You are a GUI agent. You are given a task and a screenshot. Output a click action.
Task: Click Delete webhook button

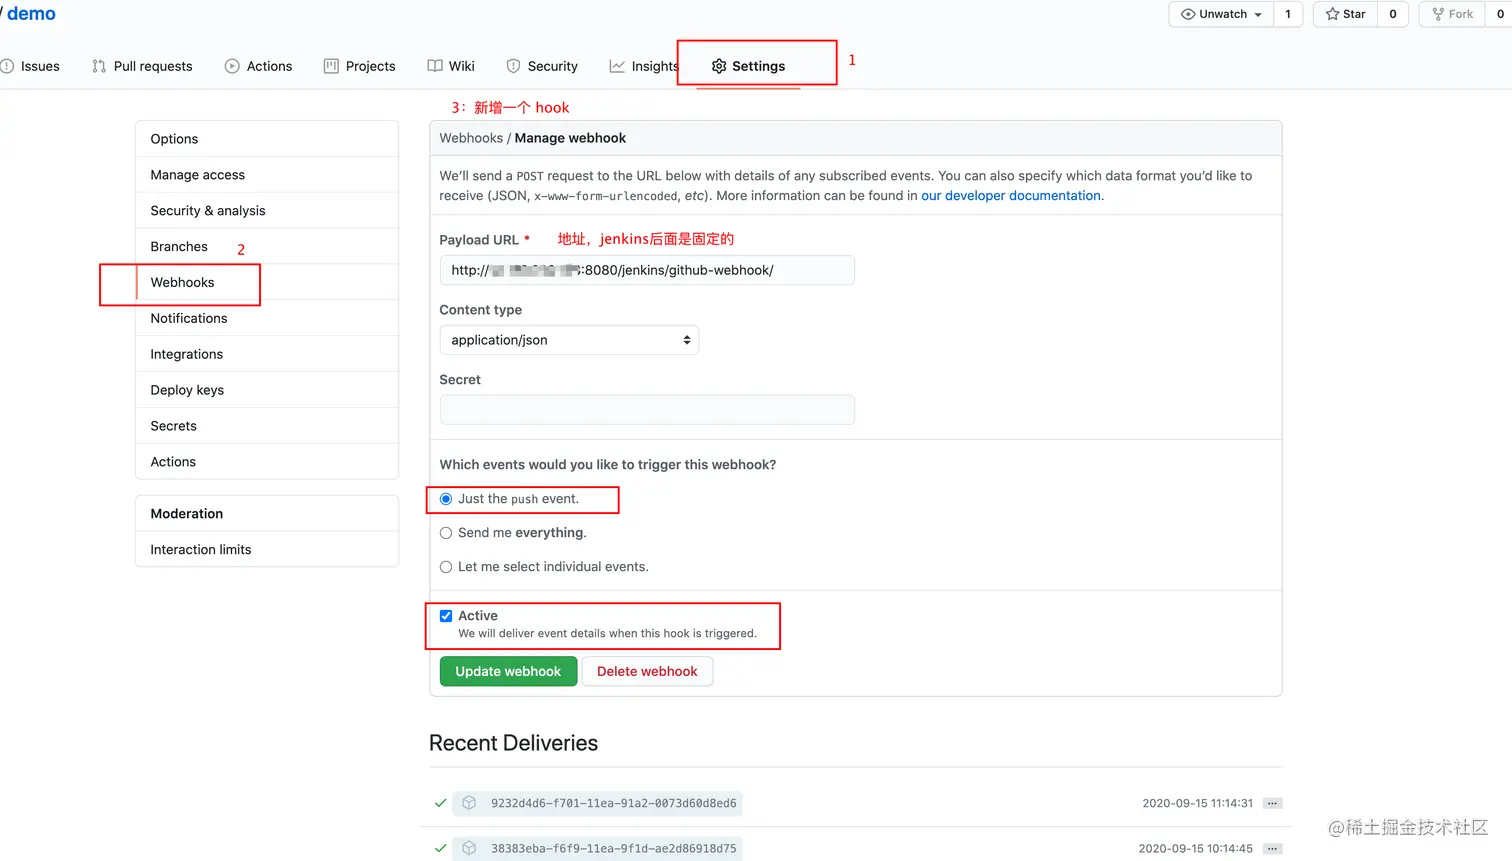click(647, 671)
